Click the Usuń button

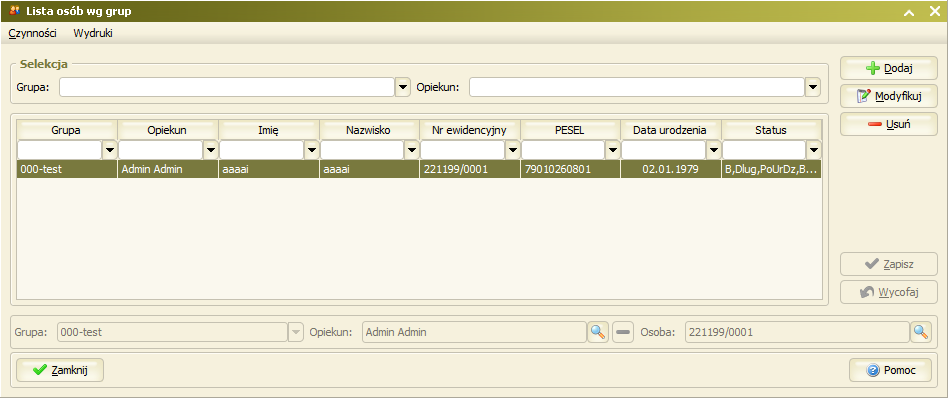[x=889, y=124]
